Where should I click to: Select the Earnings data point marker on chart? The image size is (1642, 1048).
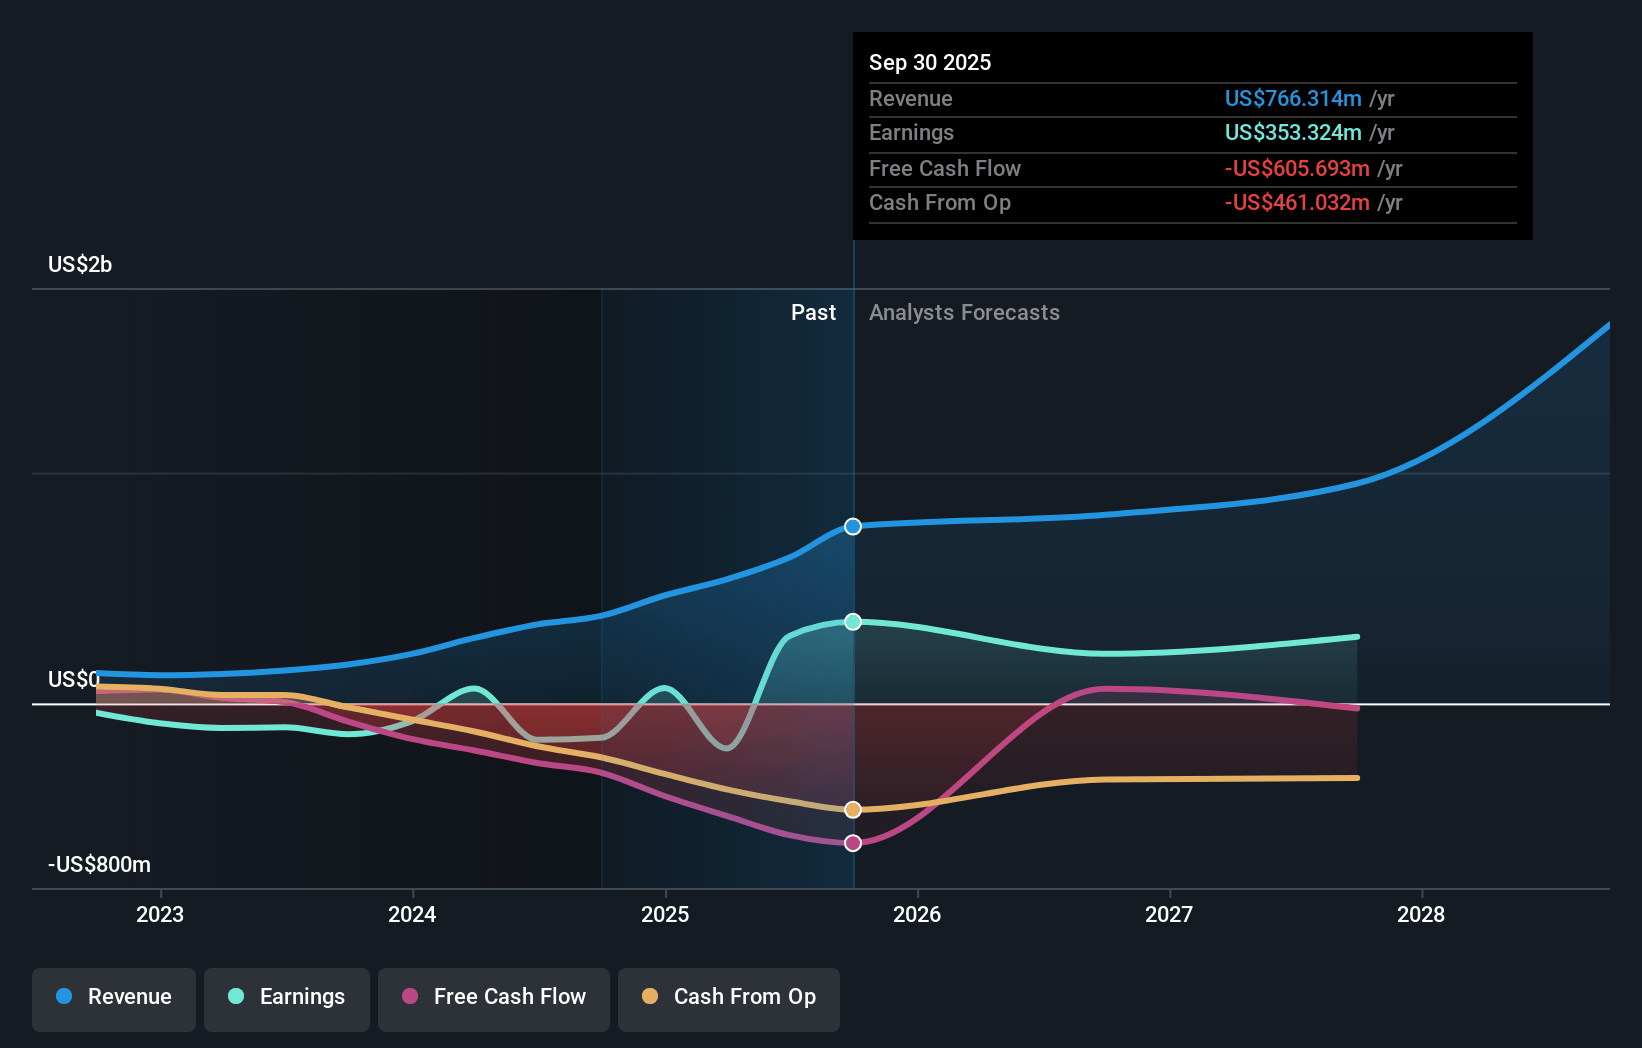[853, 622]
